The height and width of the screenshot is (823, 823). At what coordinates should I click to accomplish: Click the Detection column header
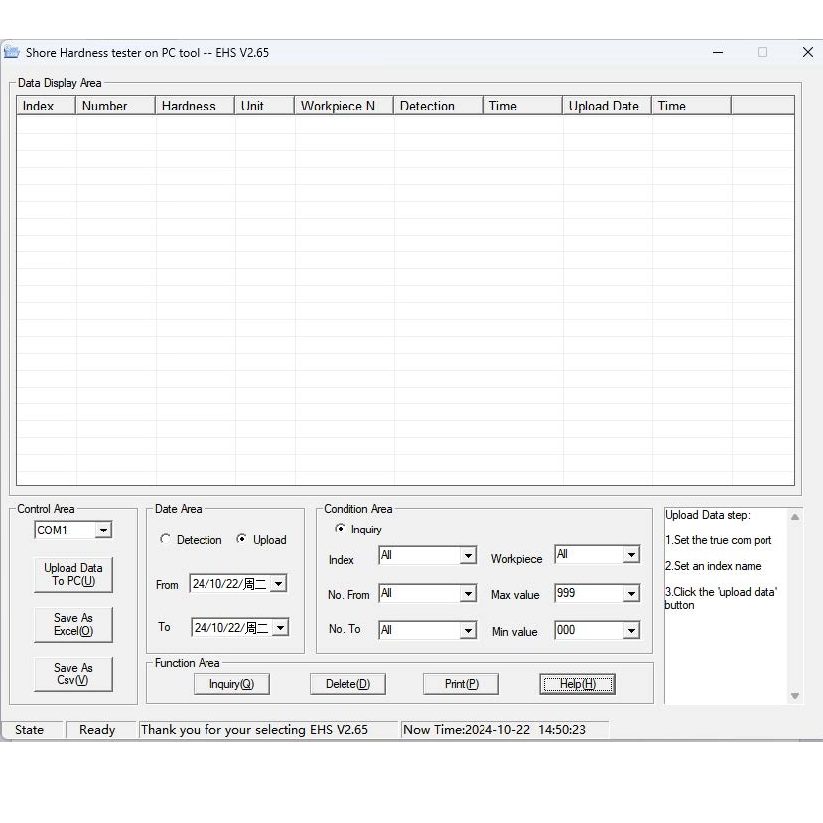pos(438,105)
